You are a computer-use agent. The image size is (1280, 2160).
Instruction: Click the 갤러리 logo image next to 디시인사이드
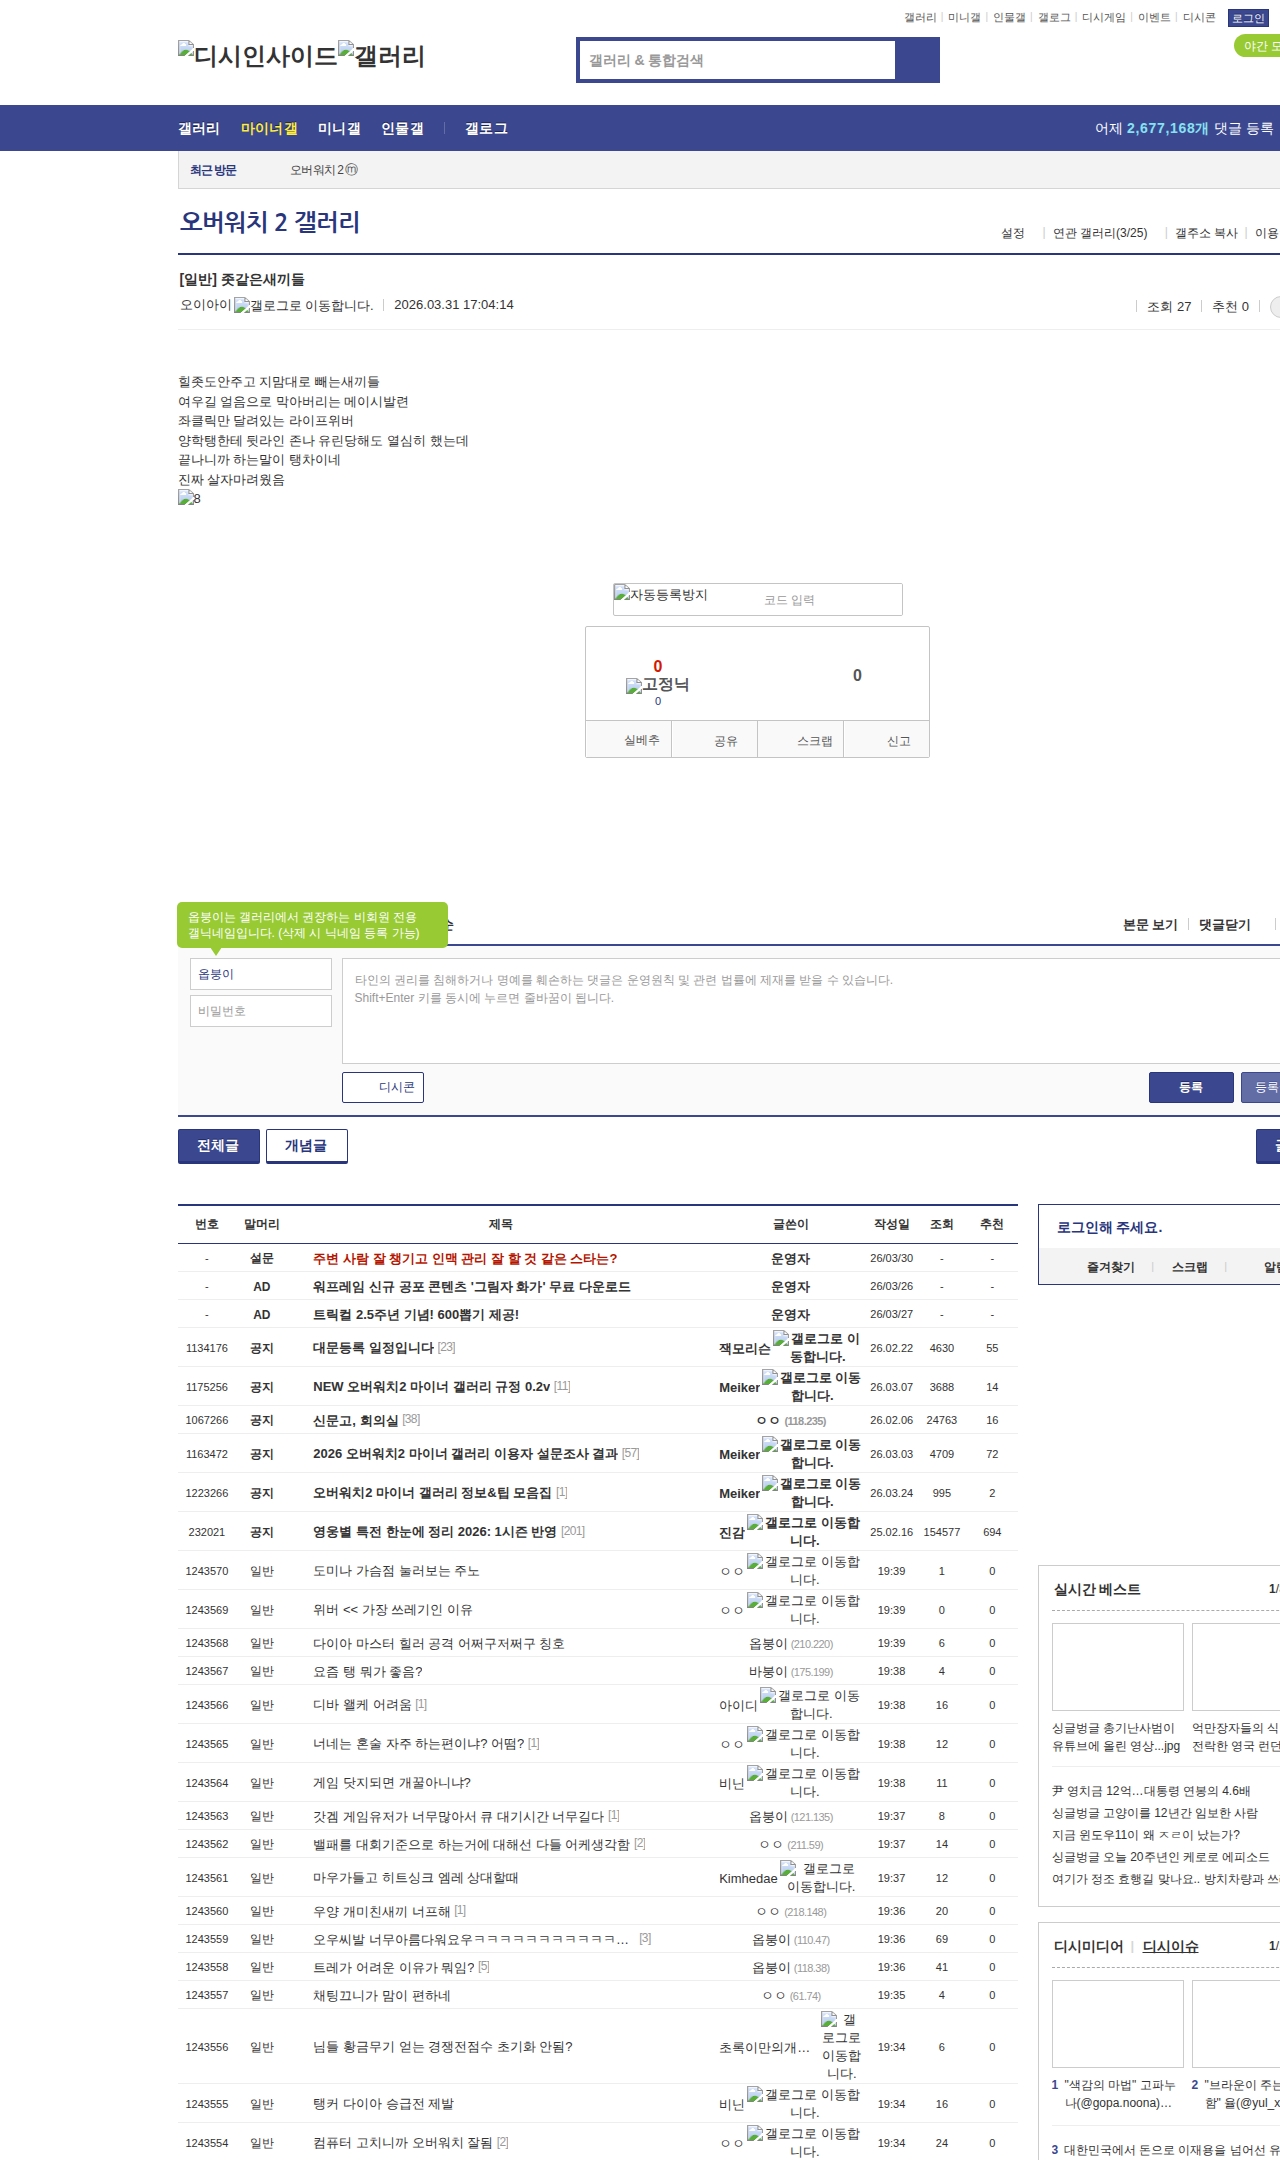(x=381, y=56)
